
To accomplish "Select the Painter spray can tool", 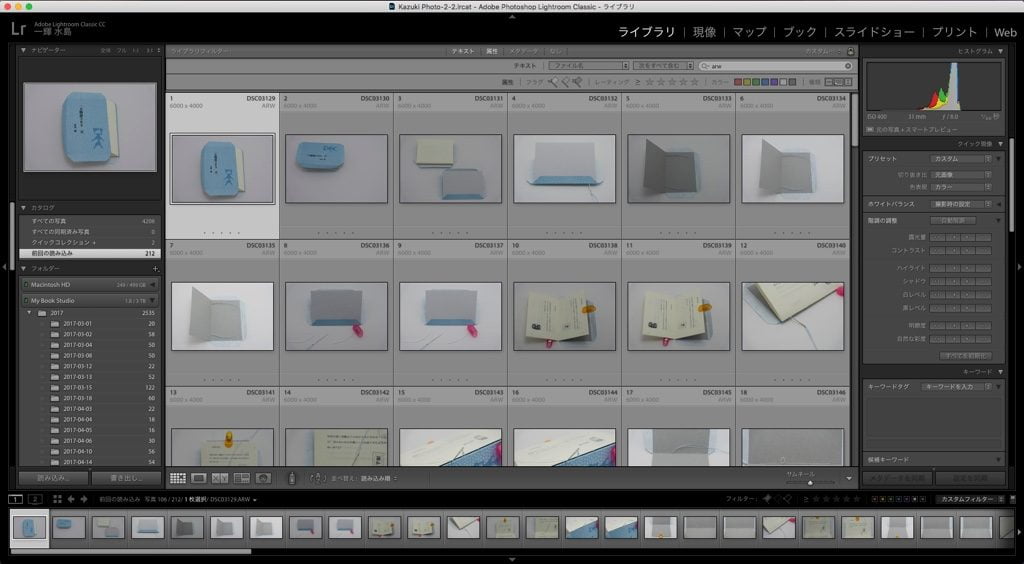I will click(292, 478).
